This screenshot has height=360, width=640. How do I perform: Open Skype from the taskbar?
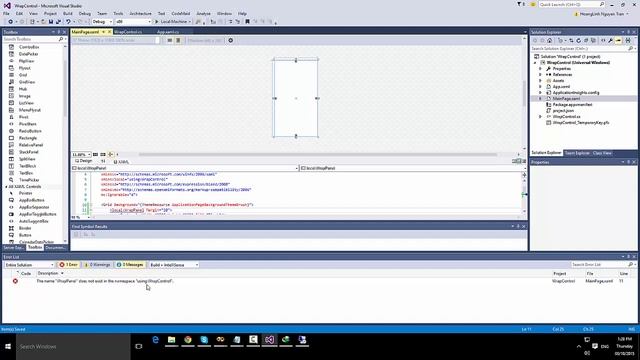[204, 340]
